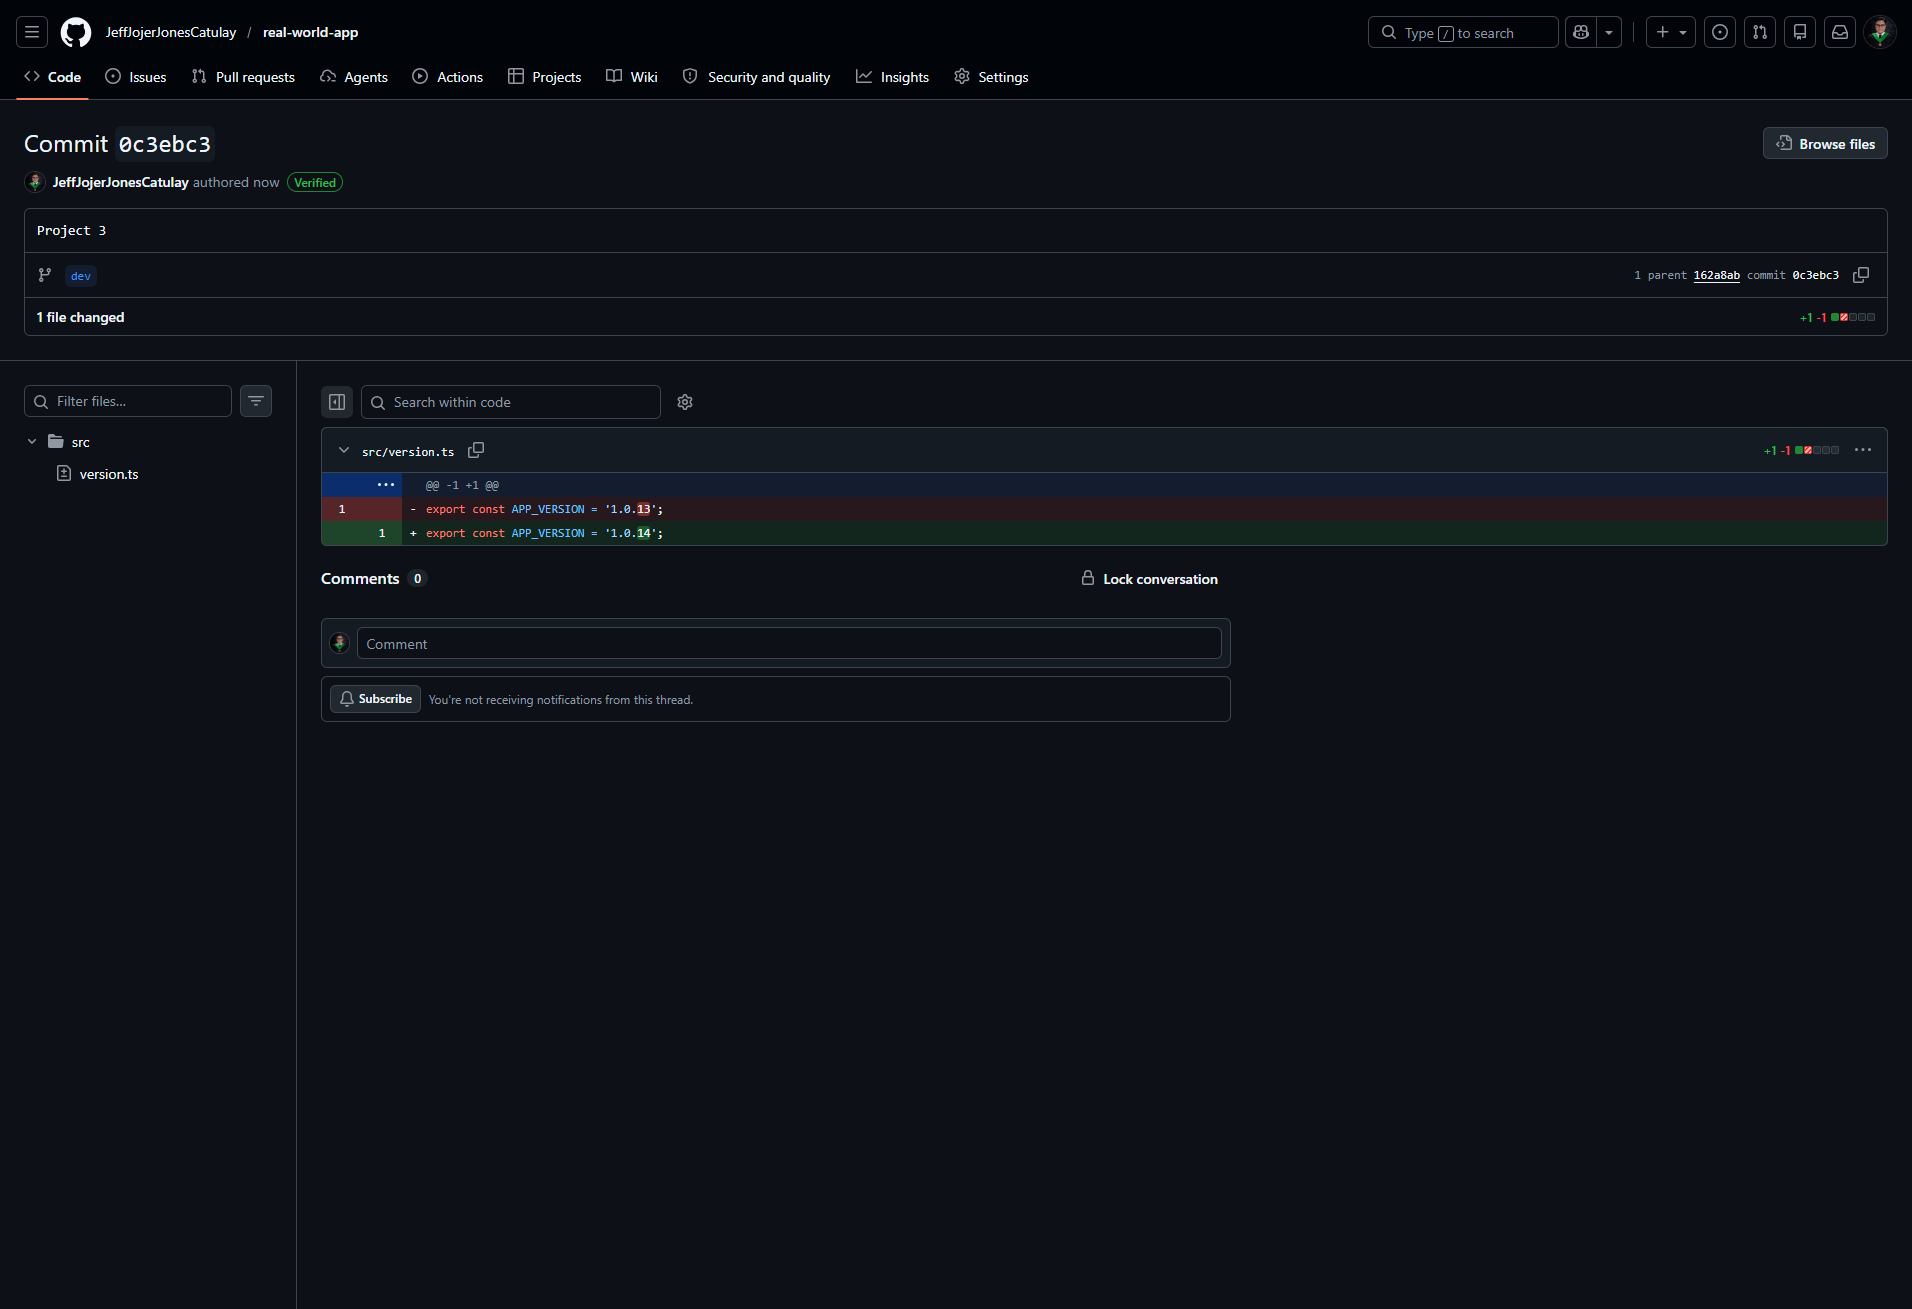This screenshot has height=1309, width=1912.
Task: Collapse the src/version.ts diff
Action: tap(344, 450)
